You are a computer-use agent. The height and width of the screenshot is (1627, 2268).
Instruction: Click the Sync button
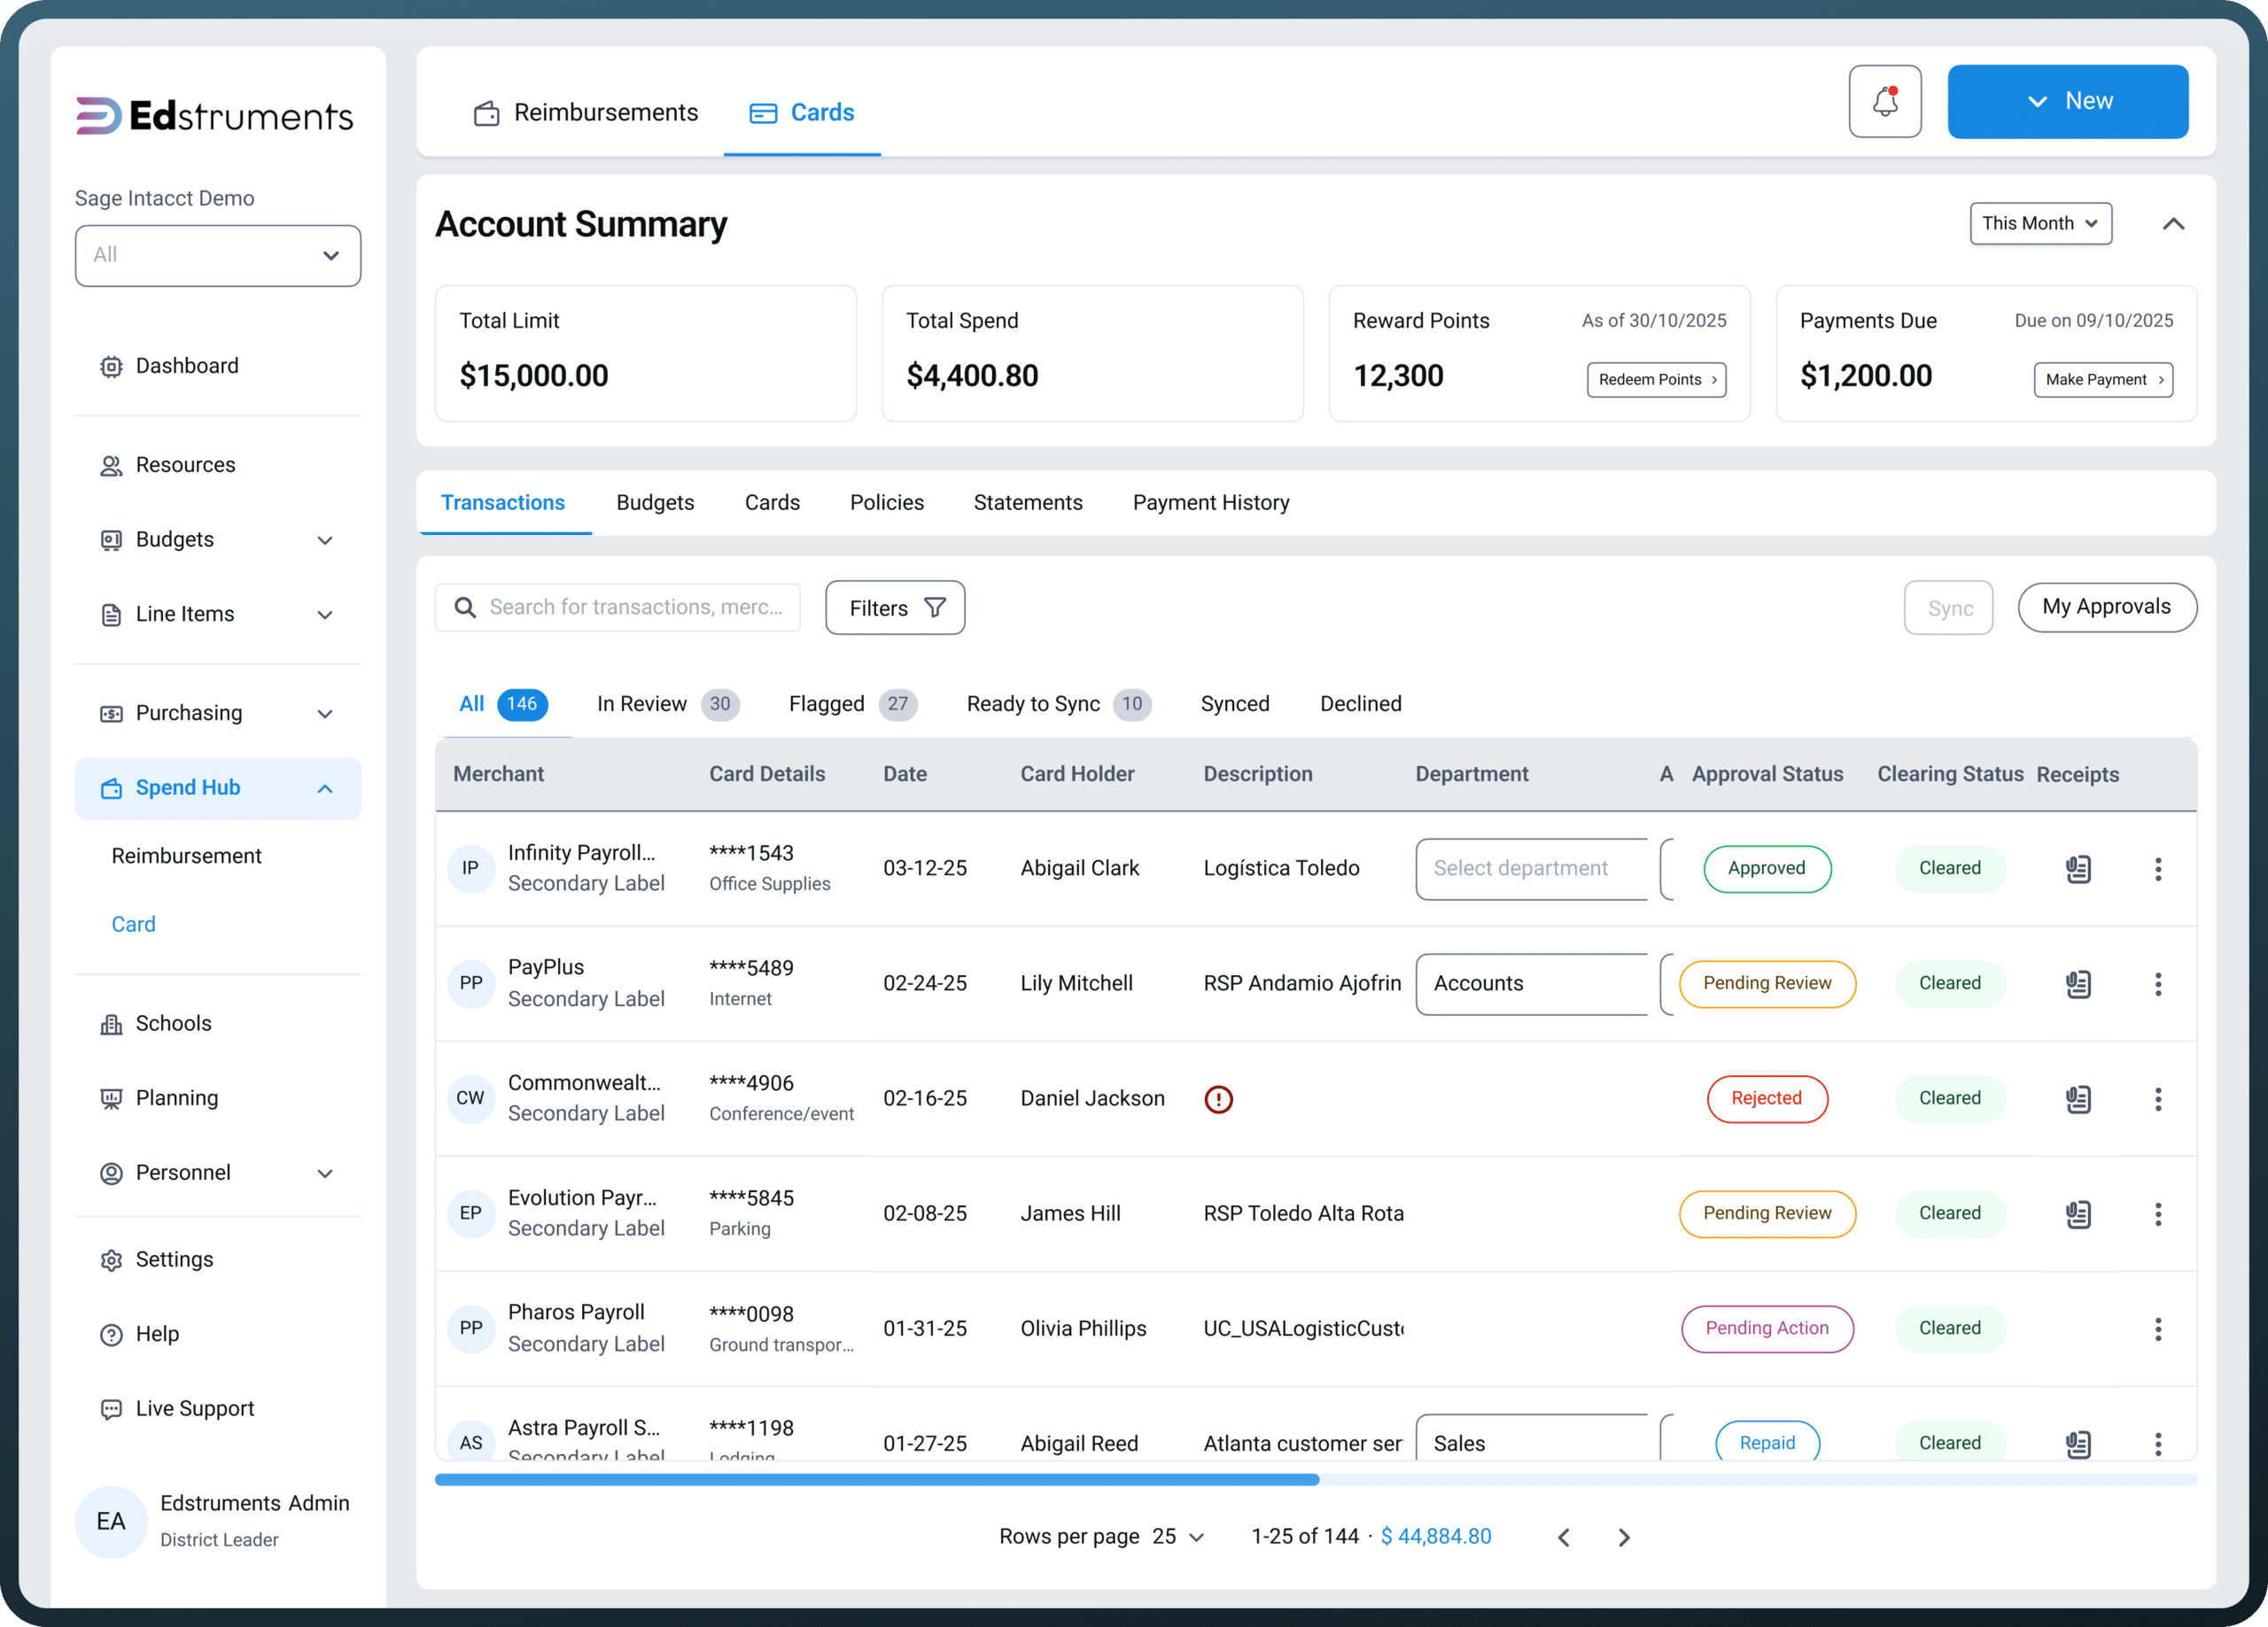(1948, 607)
